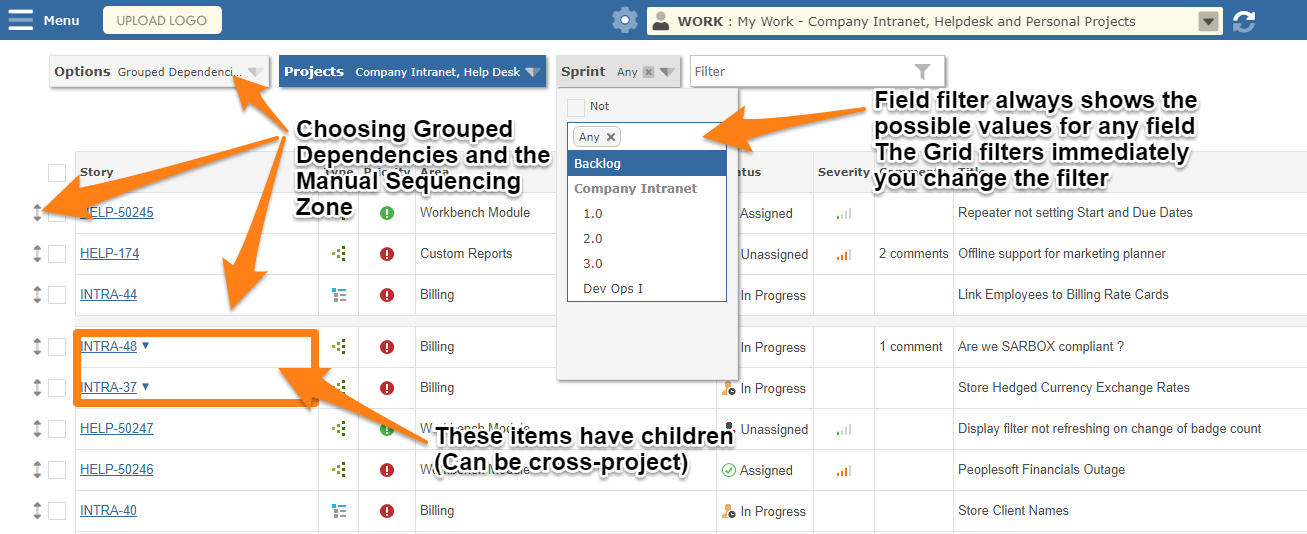Remove the Any tag in Sprint filter
Viewport: 1307px width, 534px height.
(x=611, y=137)
